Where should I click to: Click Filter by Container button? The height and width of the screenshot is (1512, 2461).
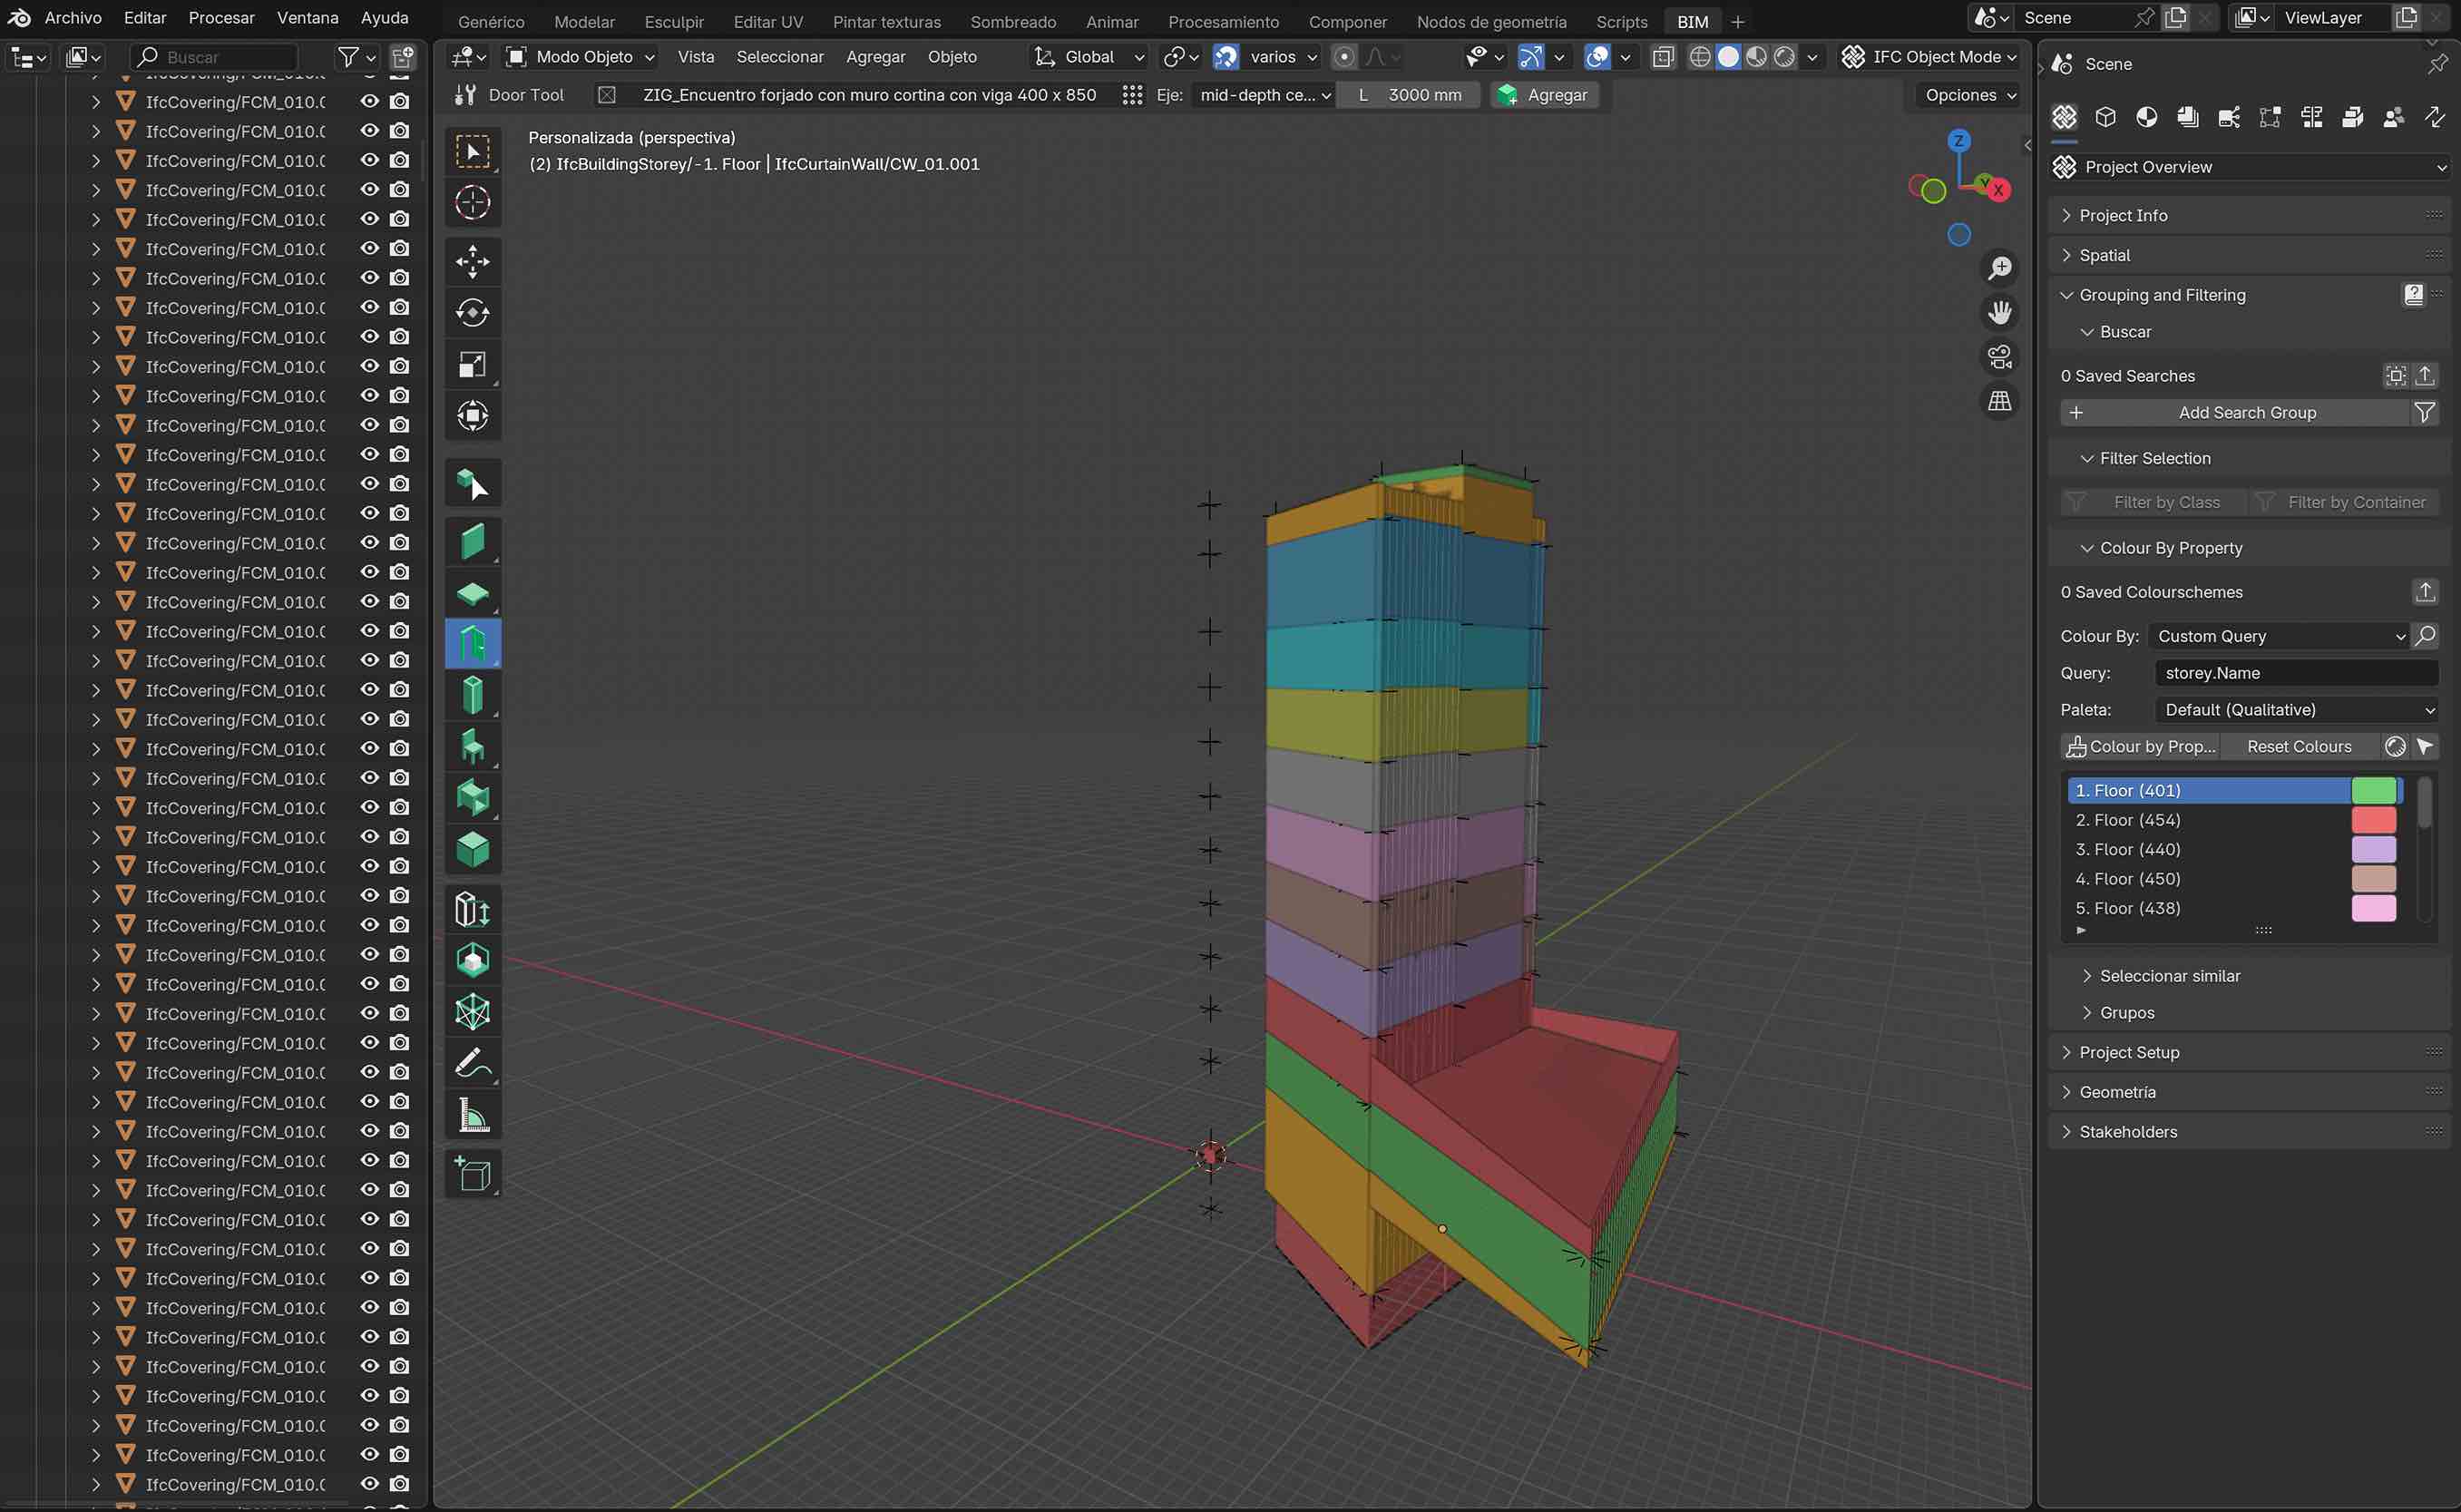[x=2344, y=502]
